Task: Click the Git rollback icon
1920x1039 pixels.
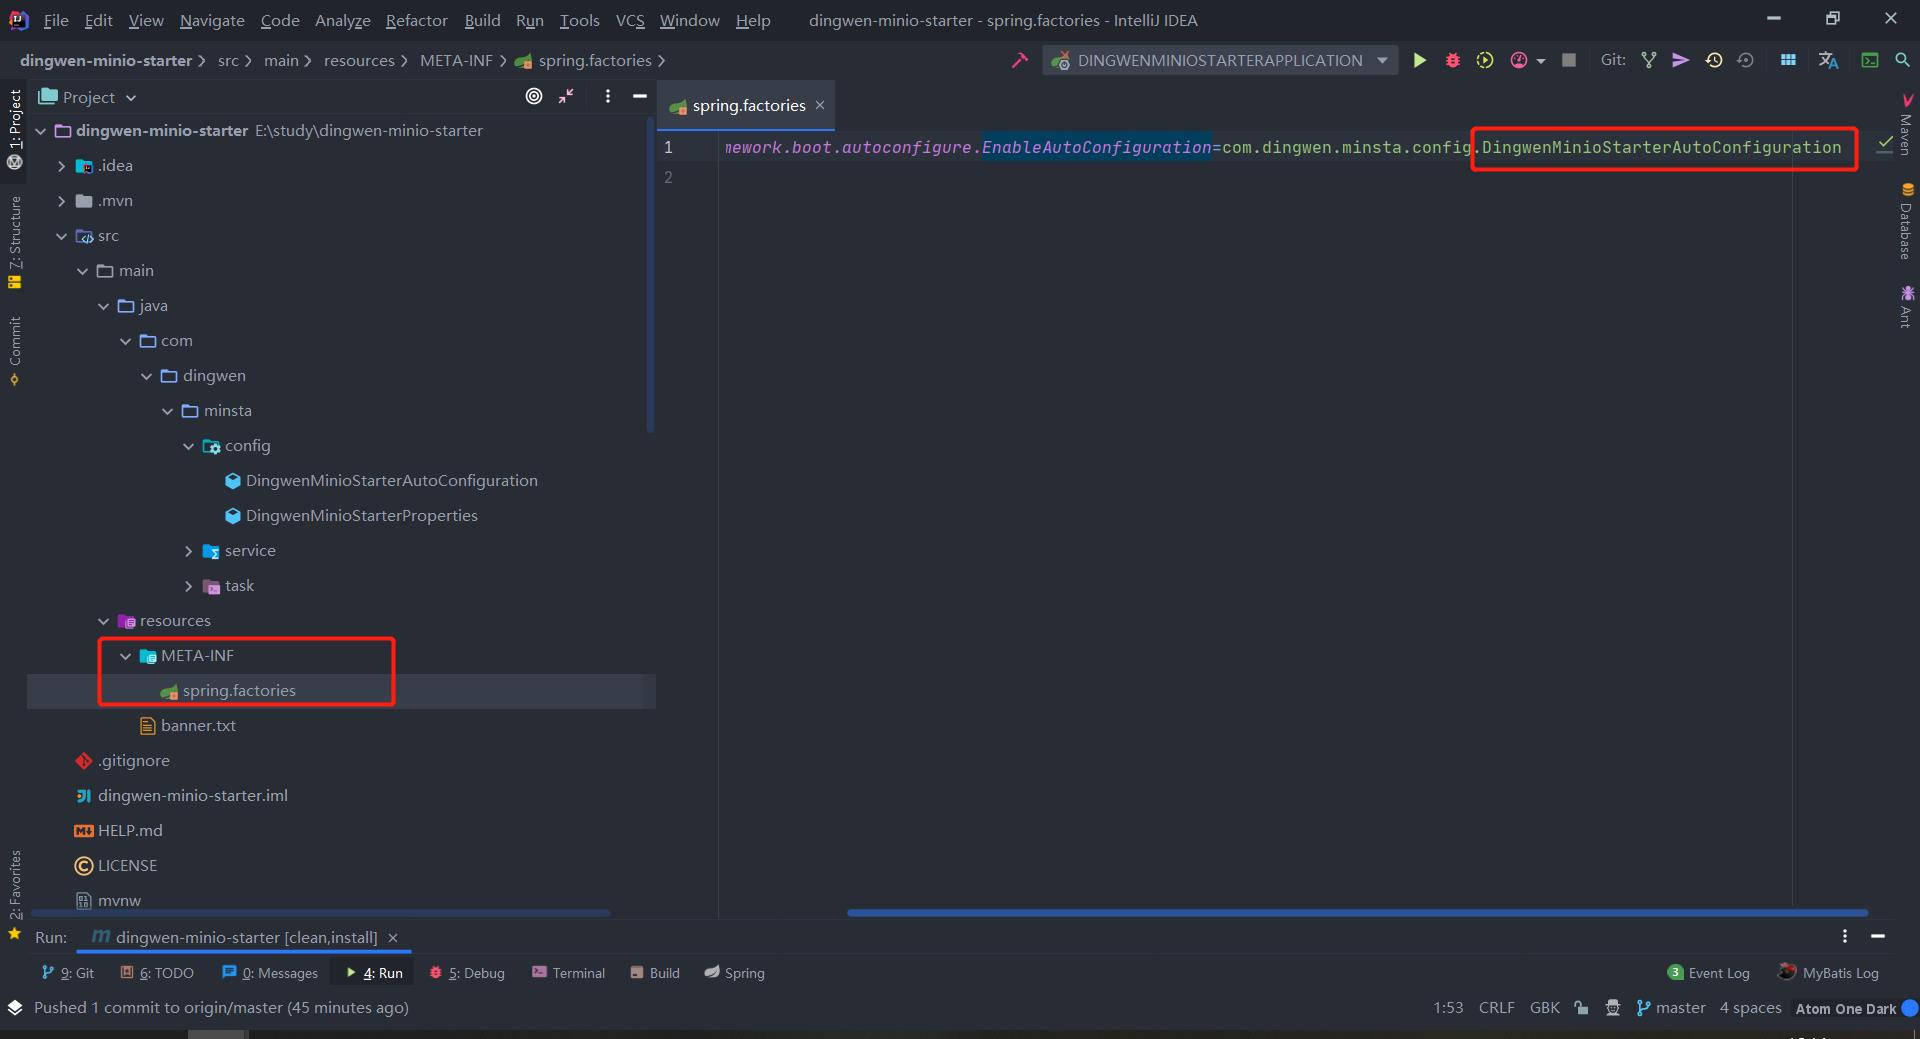Action: [x=1746, y=61]
